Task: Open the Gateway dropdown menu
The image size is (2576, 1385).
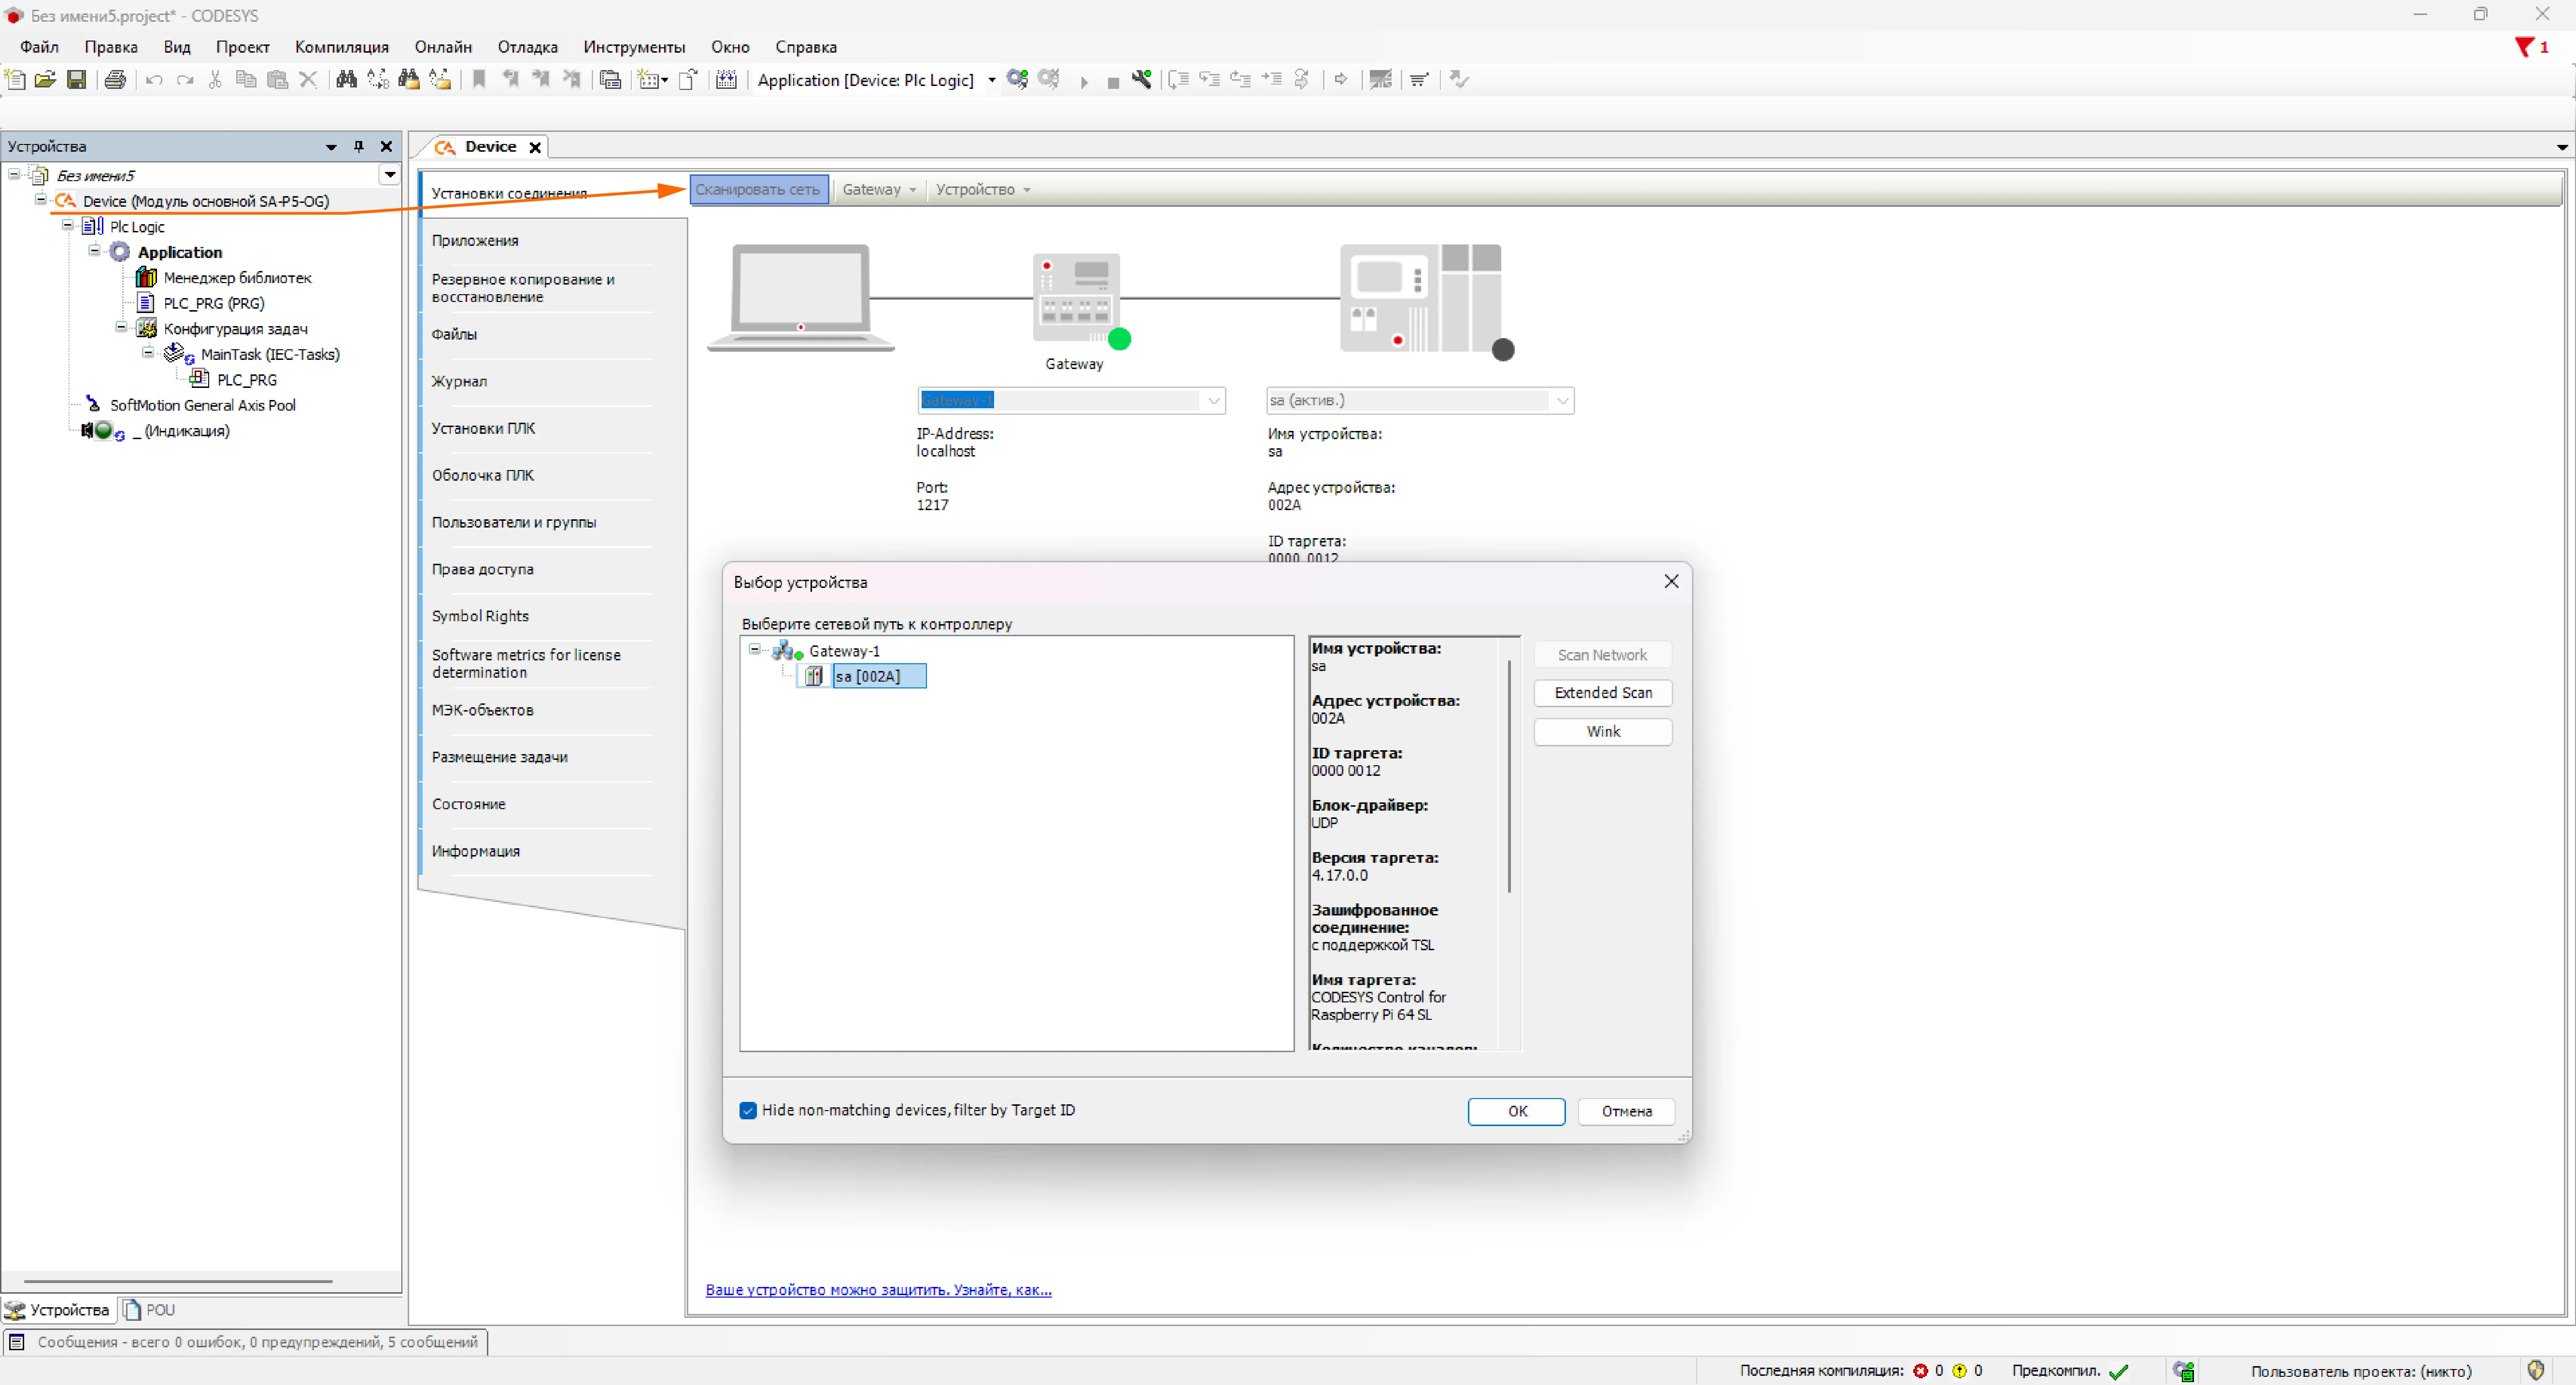Action: (x=879, y=189)
